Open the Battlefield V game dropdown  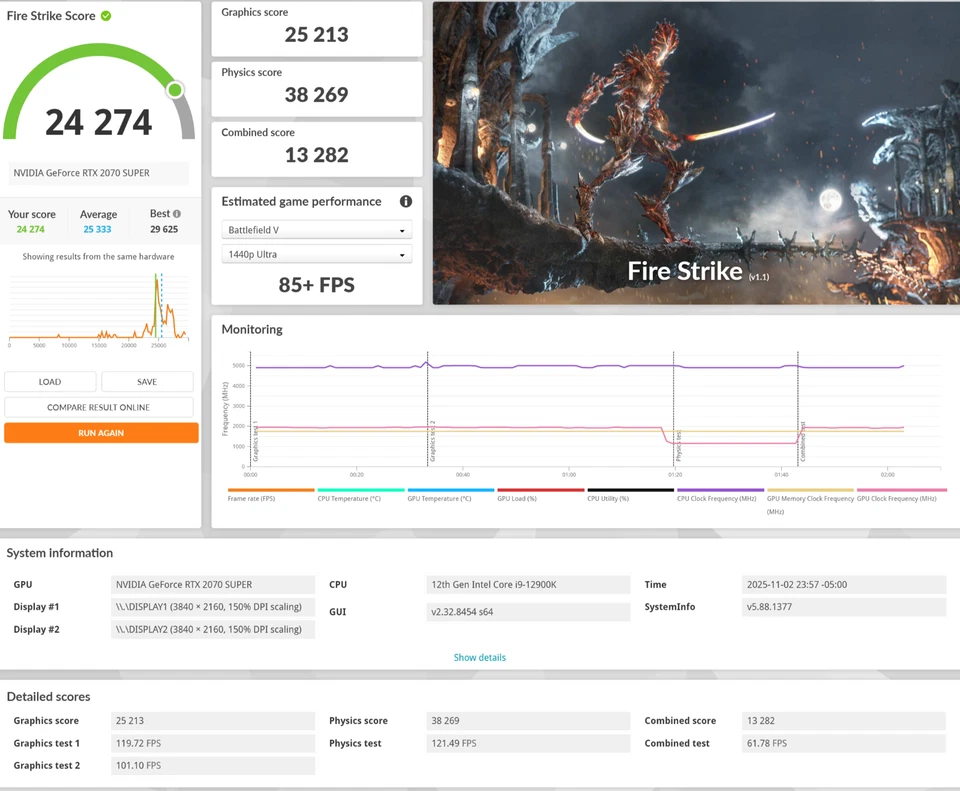pos(316,230)
